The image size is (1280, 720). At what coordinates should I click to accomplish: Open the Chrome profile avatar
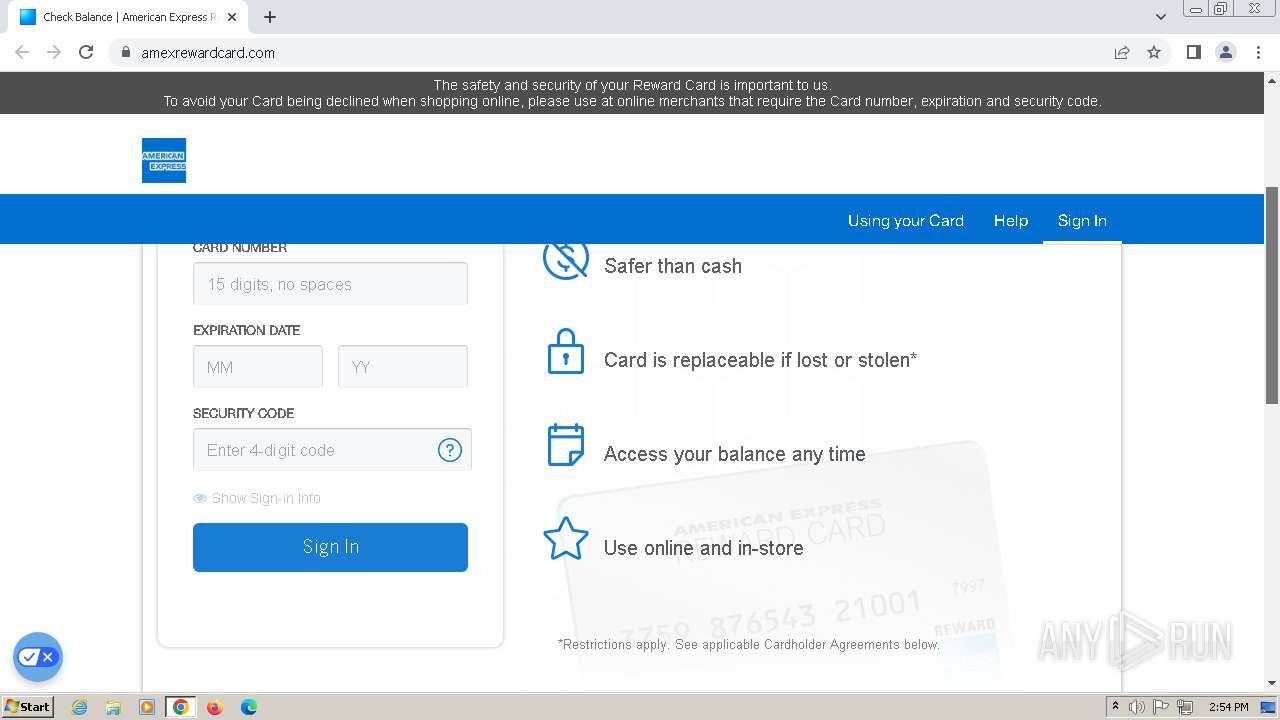pos(1226,52)
